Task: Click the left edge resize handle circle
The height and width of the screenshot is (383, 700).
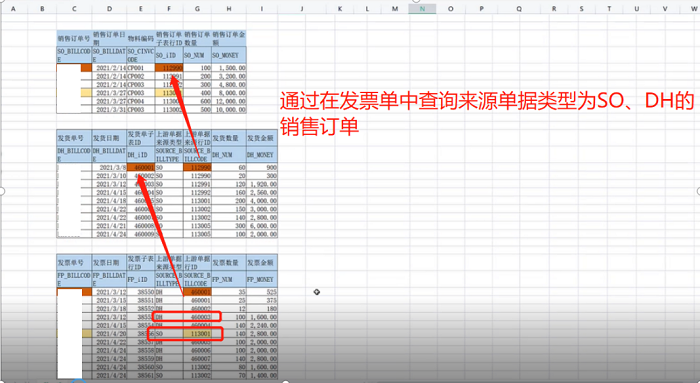Action: point(2,191)
